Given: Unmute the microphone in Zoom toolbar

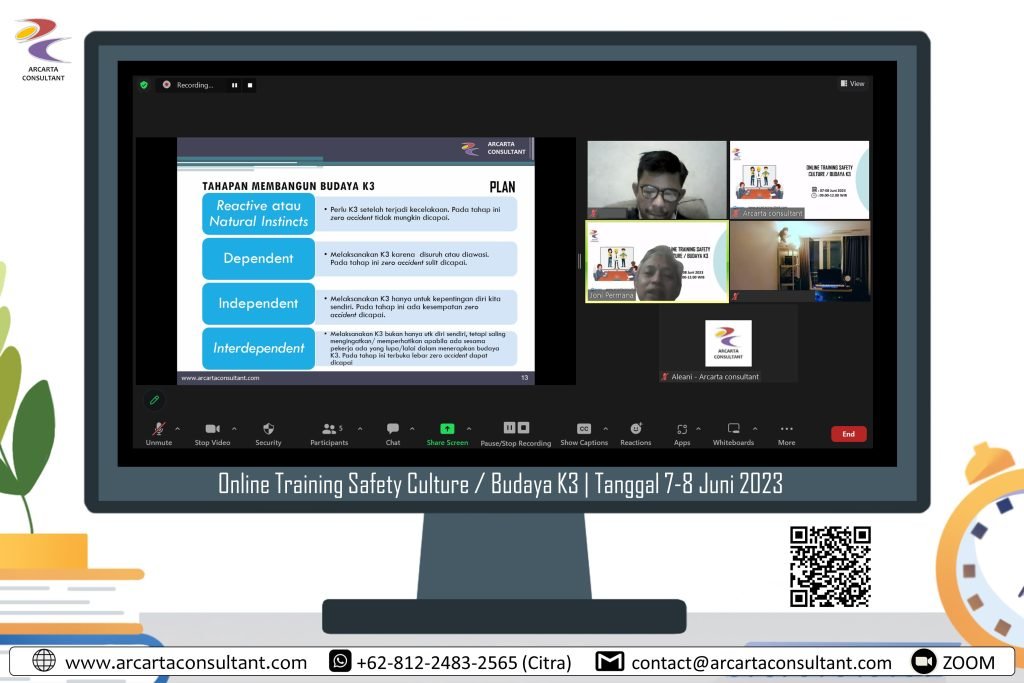Looking at the screenshot, I should pos(158,430).
